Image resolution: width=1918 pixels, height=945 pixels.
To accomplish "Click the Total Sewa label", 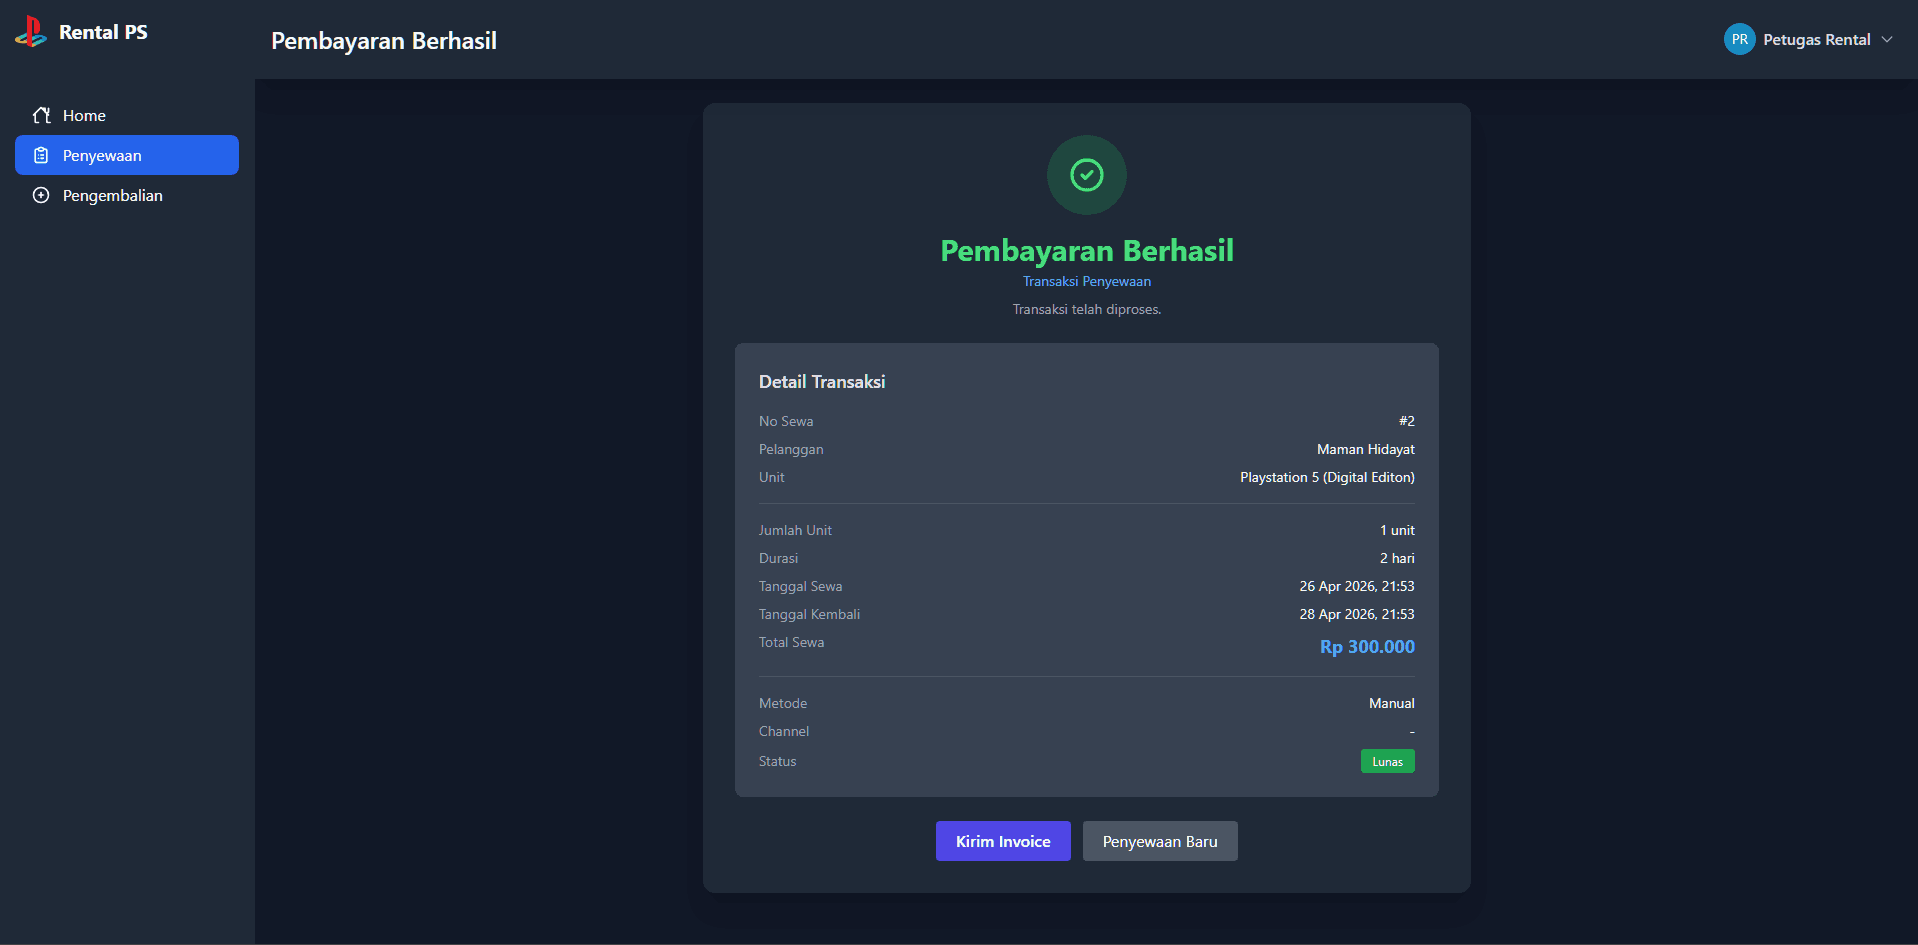I will tap(791, 642).
